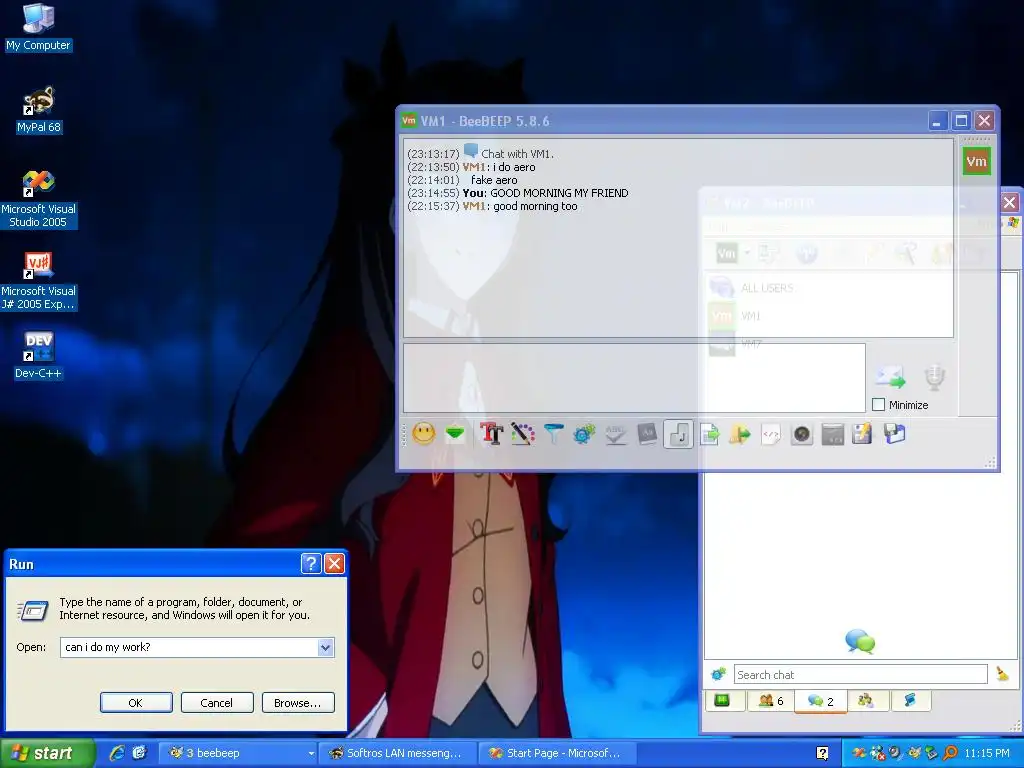Click the dark window icon in chat toolbar
Viewport: 1024px width, 768px height.
point(833,434)
